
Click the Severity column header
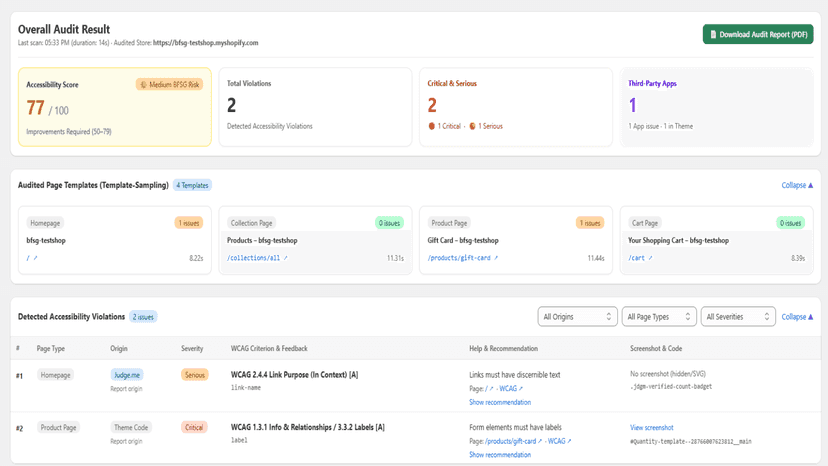[192, 348]
